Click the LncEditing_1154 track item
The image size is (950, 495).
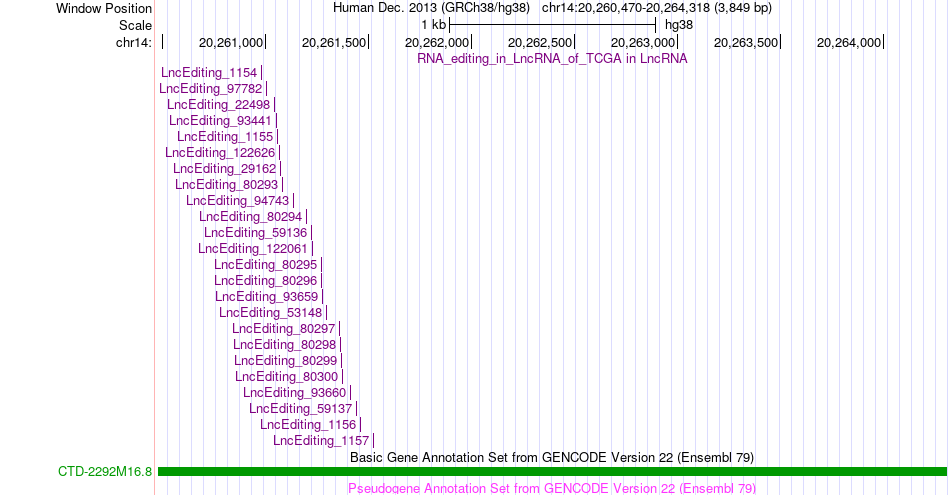pos(209,73)
